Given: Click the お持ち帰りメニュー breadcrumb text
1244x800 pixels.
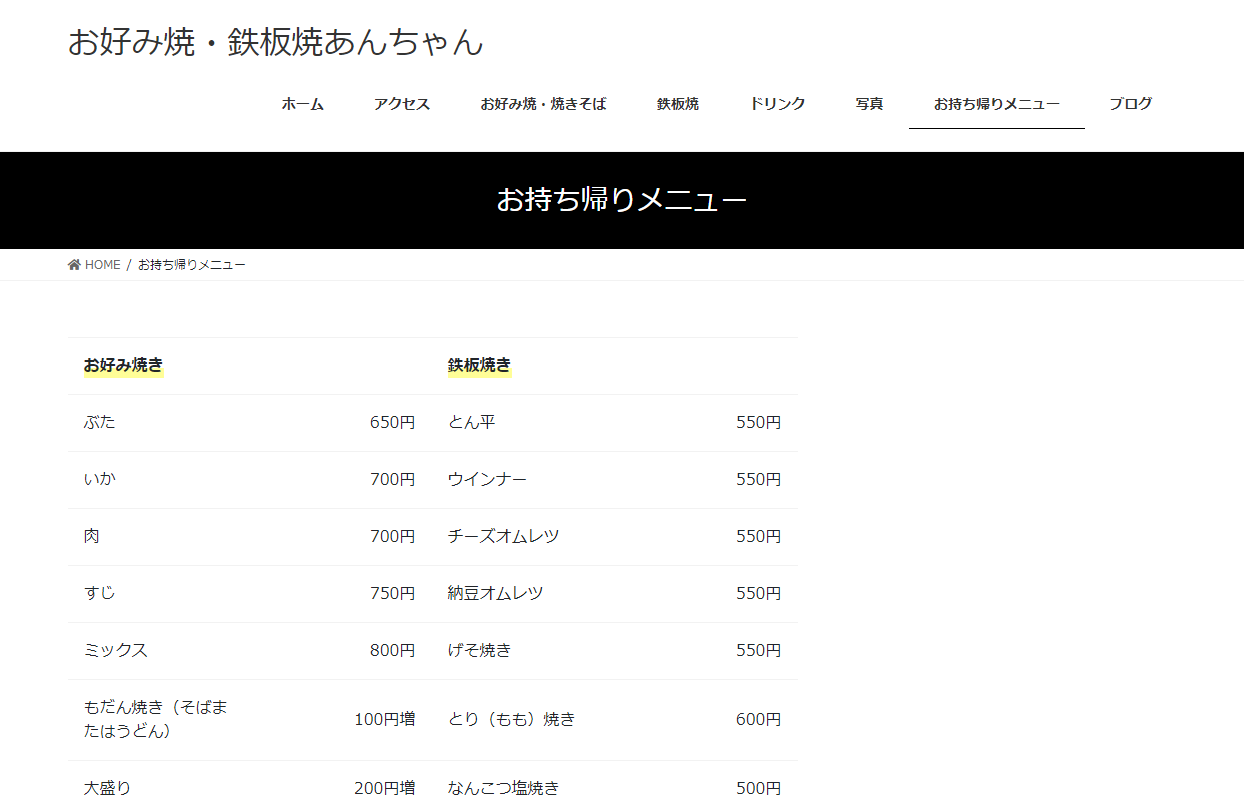Looking at the screenshot, I should 192,265.
